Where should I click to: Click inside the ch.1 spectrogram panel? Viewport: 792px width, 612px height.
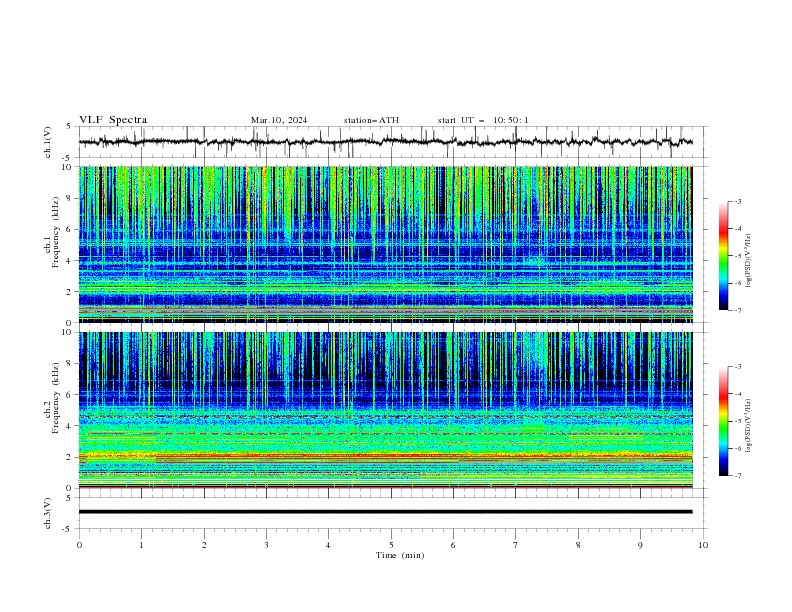point(386,244)
